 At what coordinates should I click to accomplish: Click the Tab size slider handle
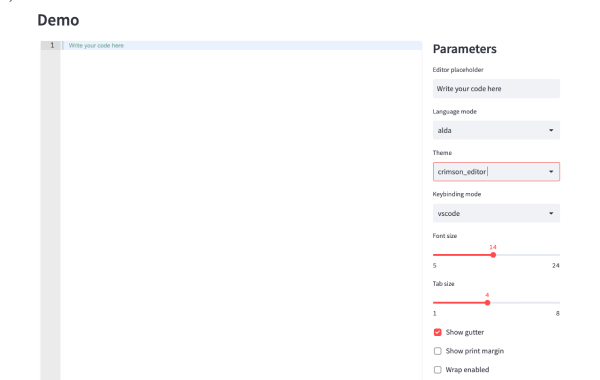tap(487, 303)
